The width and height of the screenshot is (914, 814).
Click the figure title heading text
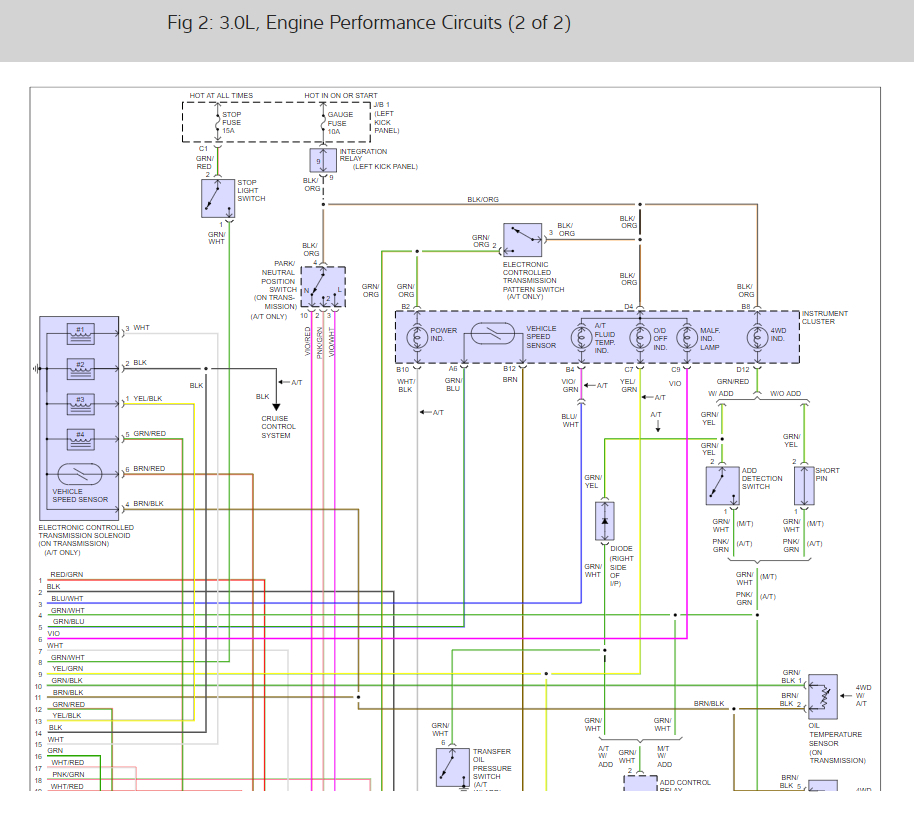click(369, 23)
